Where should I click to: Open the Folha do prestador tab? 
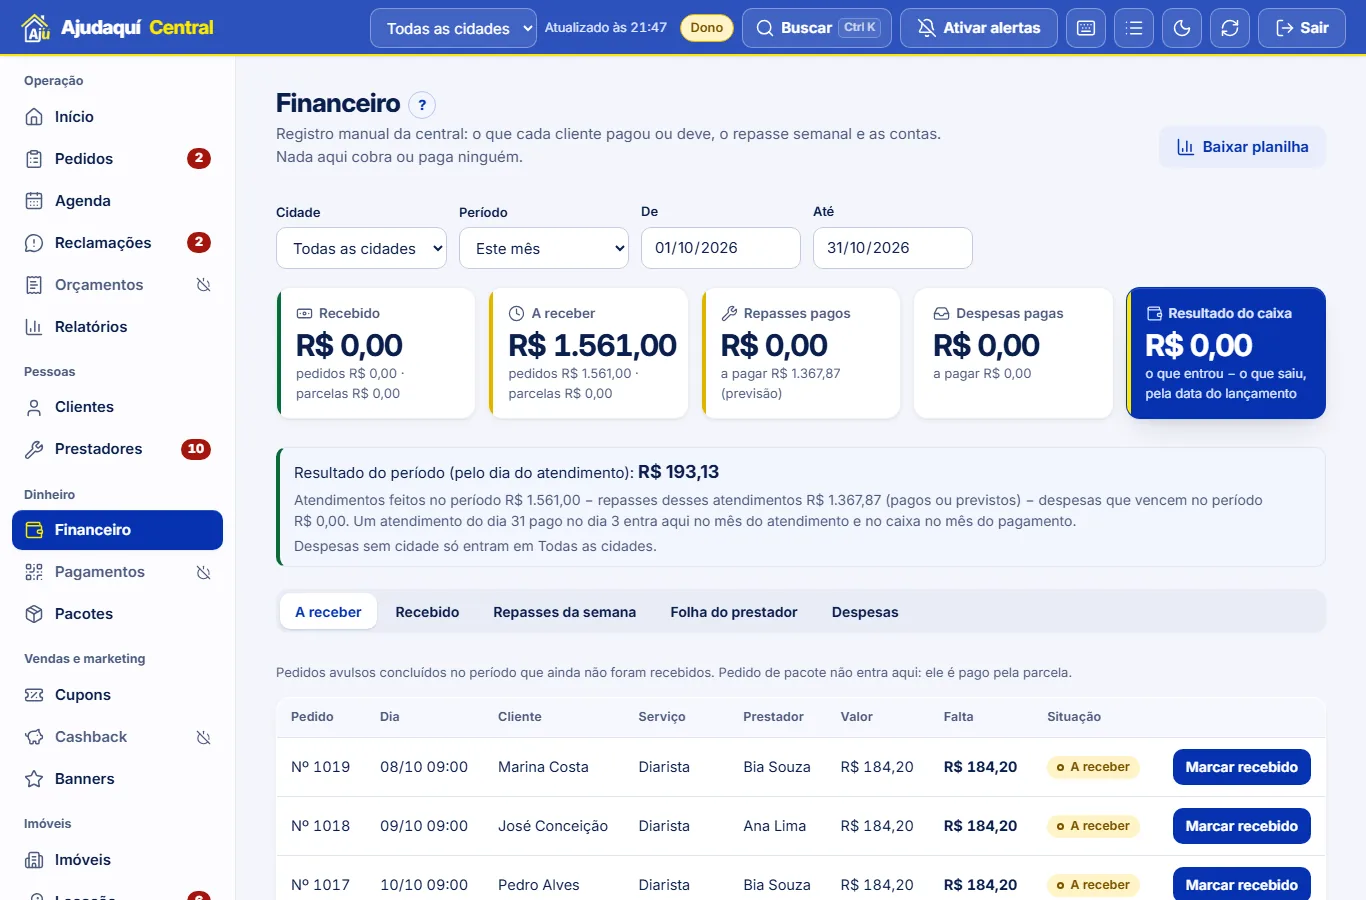pos(734,612)
